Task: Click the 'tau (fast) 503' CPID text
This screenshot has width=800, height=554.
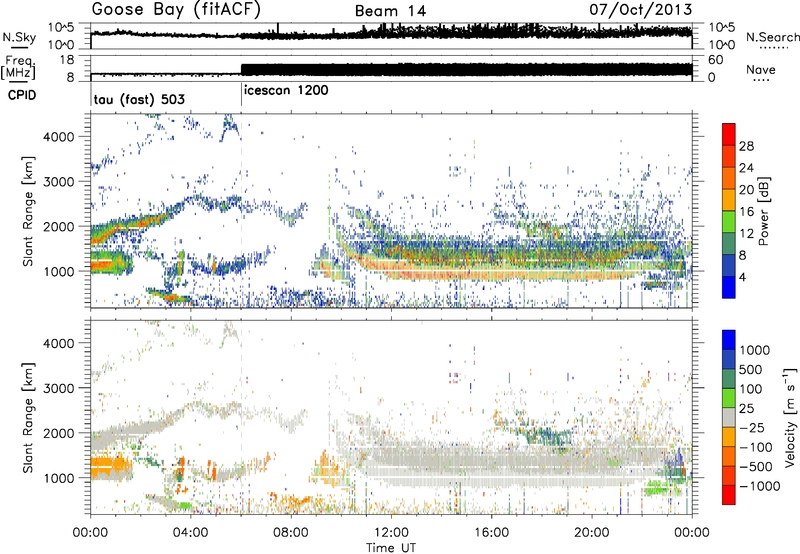Action: (x=139, y=99)
